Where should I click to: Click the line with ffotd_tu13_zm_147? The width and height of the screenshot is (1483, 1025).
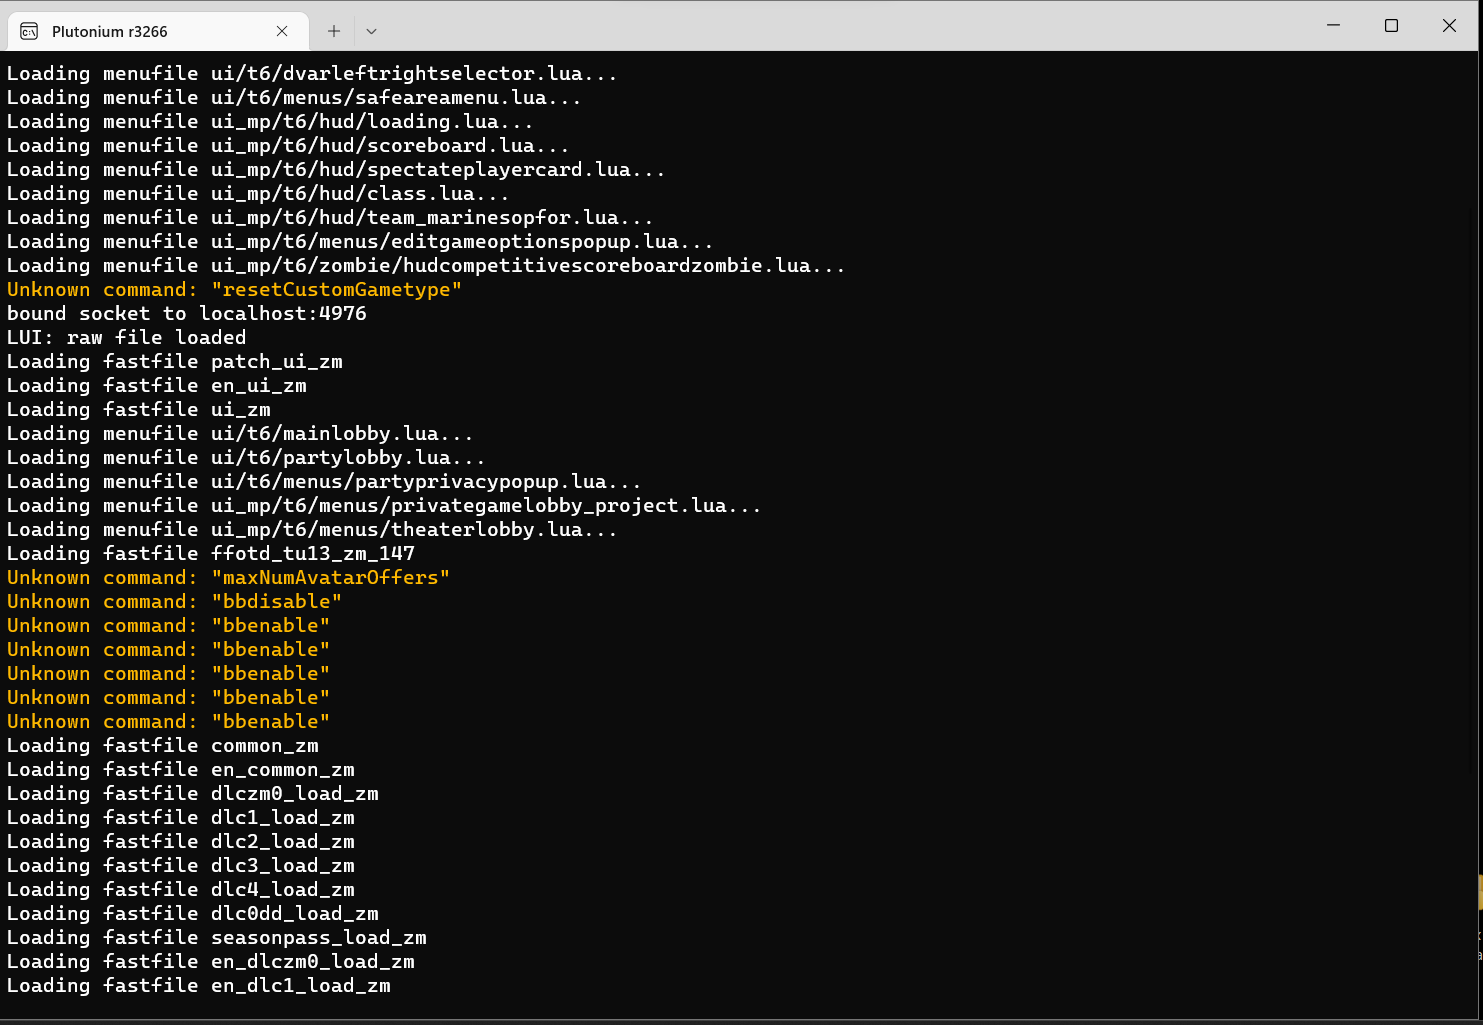[211, 553]
